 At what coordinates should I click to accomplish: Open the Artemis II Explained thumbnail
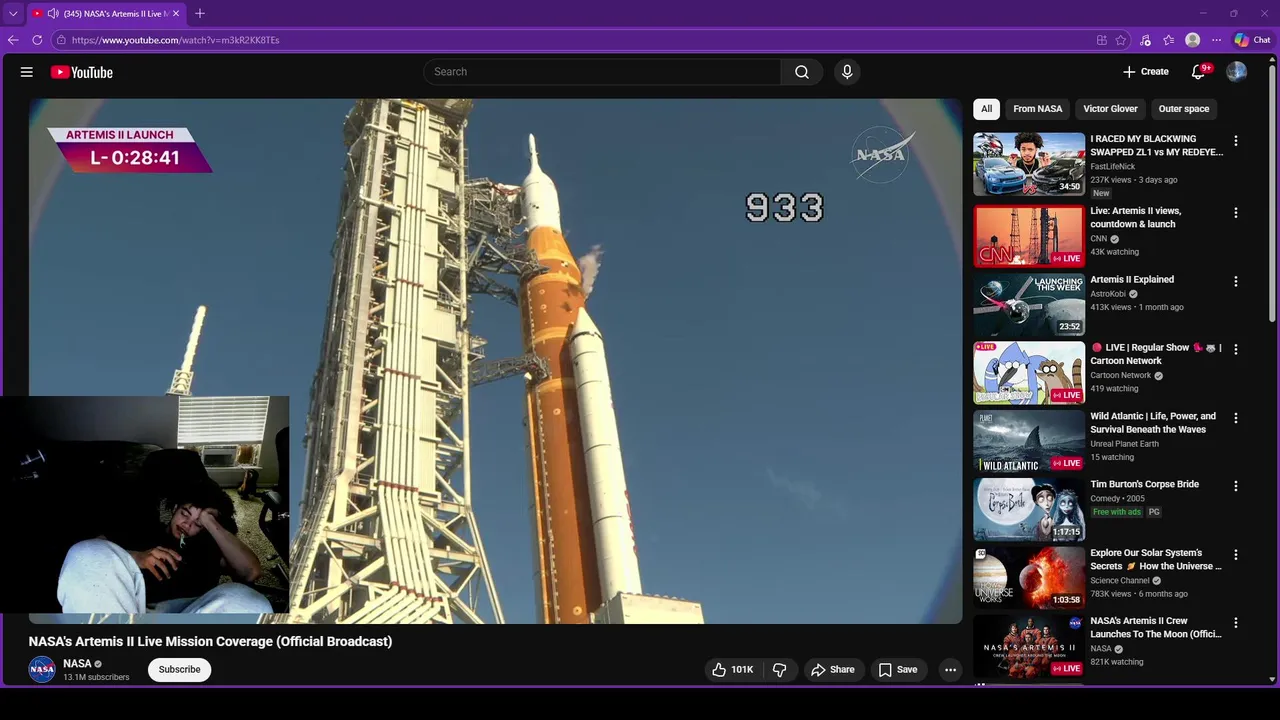click(1029, 304)
